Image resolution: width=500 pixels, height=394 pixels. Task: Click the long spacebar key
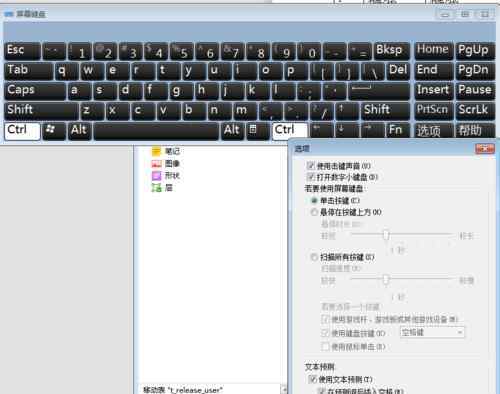[x=156, y=131]
